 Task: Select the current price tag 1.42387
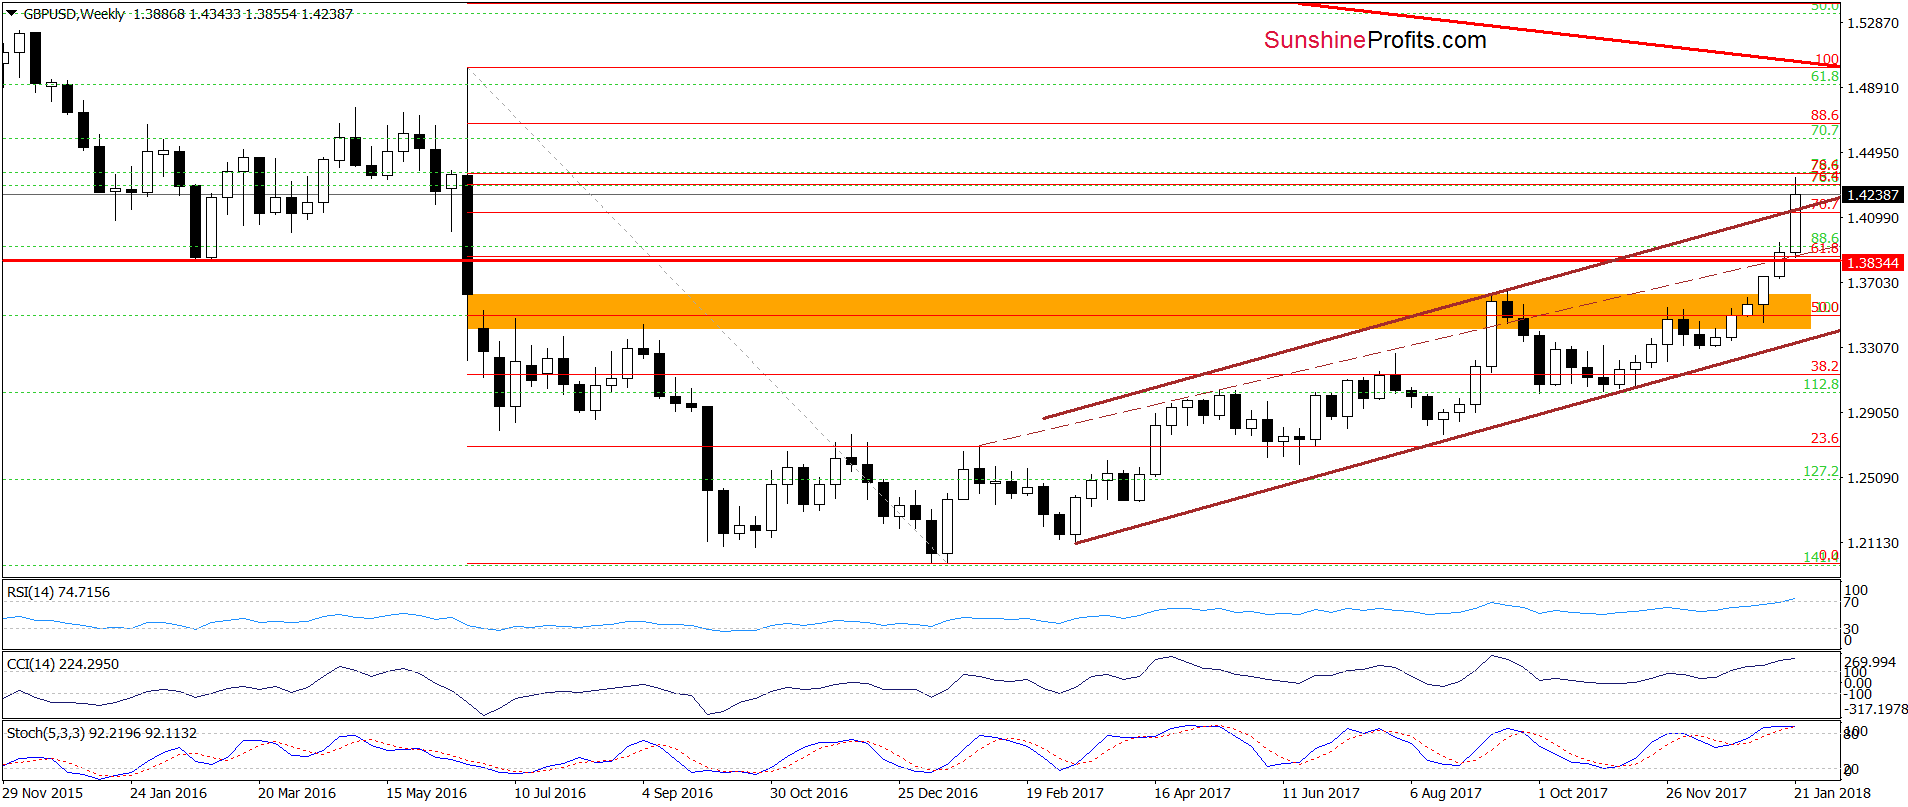1873,195
